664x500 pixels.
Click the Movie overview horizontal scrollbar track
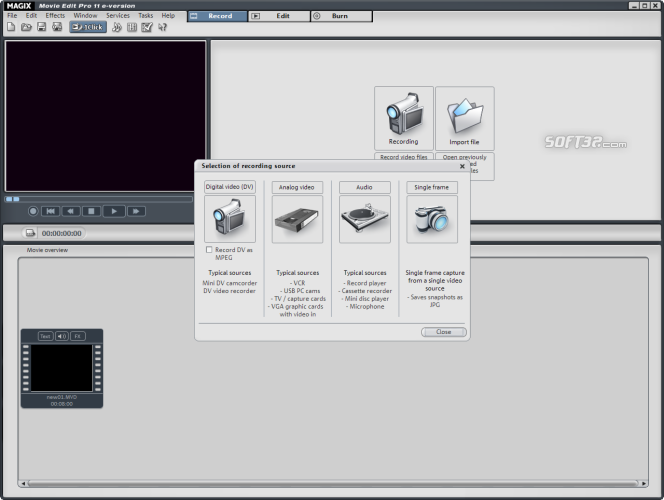tap(333, 483)
